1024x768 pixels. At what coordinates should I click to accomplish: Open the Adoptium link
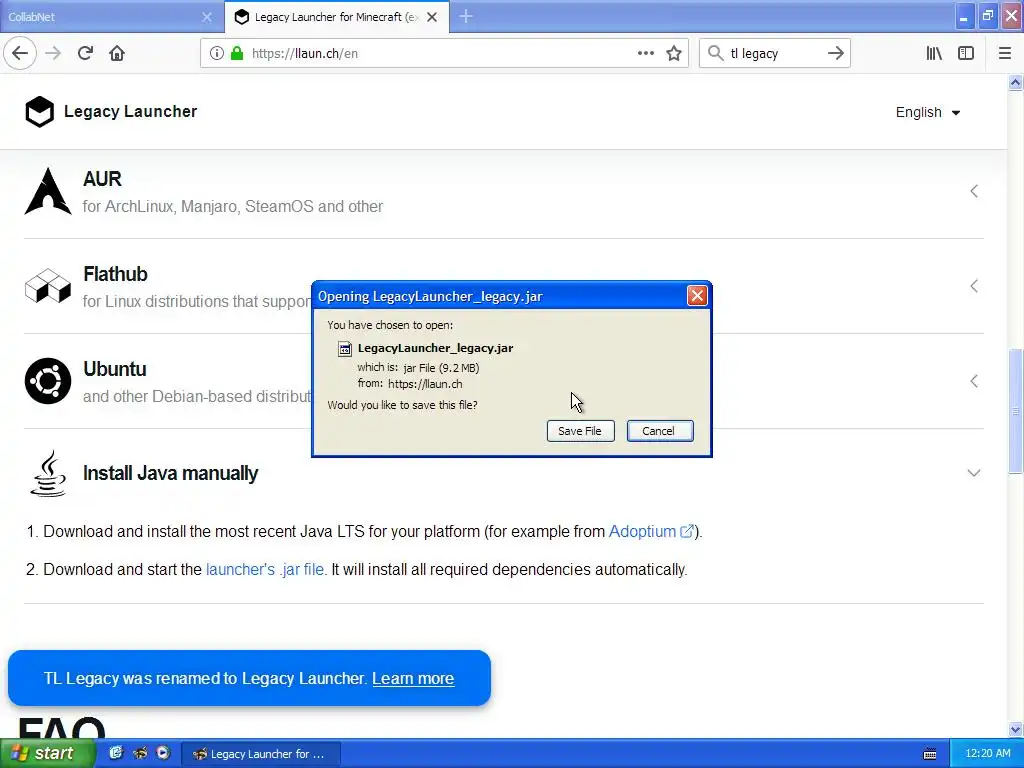pyautogui.click(x=650, y=532)
